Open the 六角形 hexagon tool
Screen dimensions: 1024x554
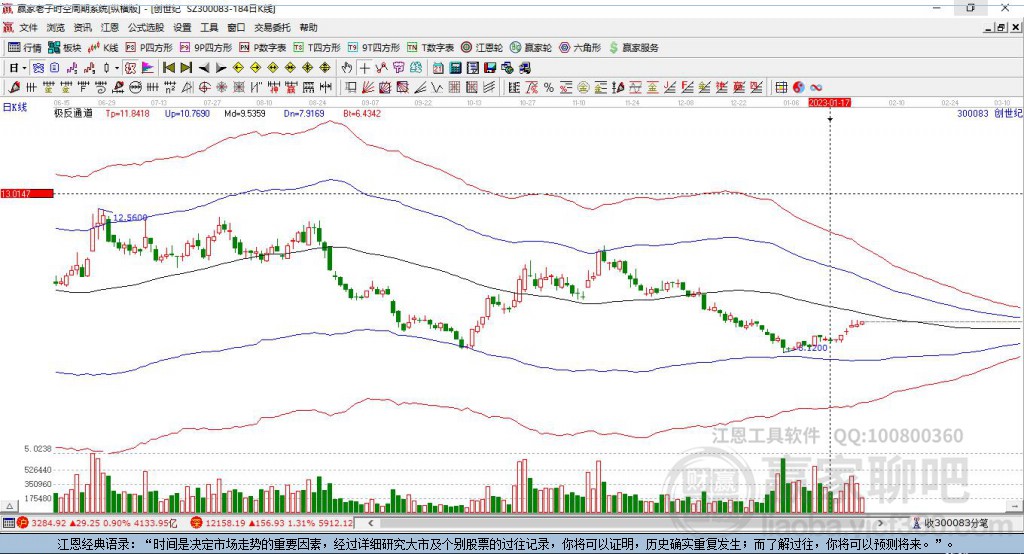point(579,47)
